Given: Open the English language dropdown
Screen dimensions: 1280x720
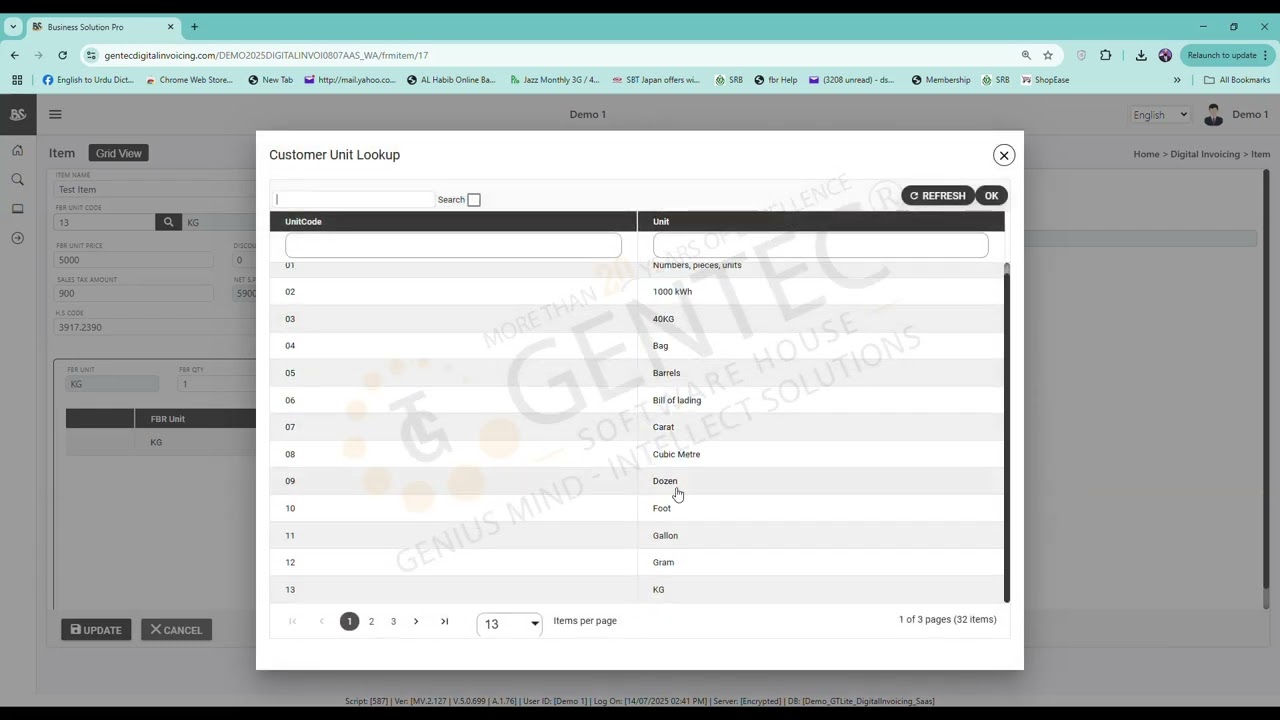Looking at the screenshot, I should pyautogui.click(x=1160, y=114).
